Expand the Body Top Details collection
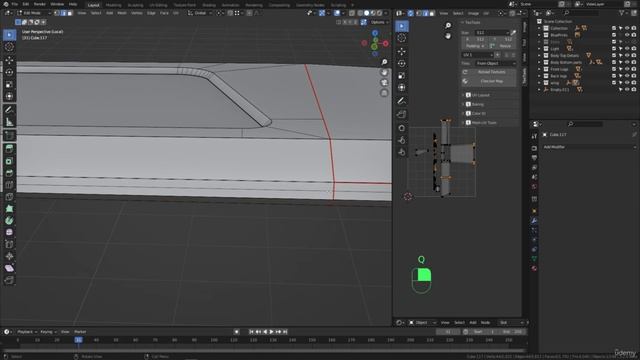The height and width of the screenshot is (360, 640). point(539,56)
